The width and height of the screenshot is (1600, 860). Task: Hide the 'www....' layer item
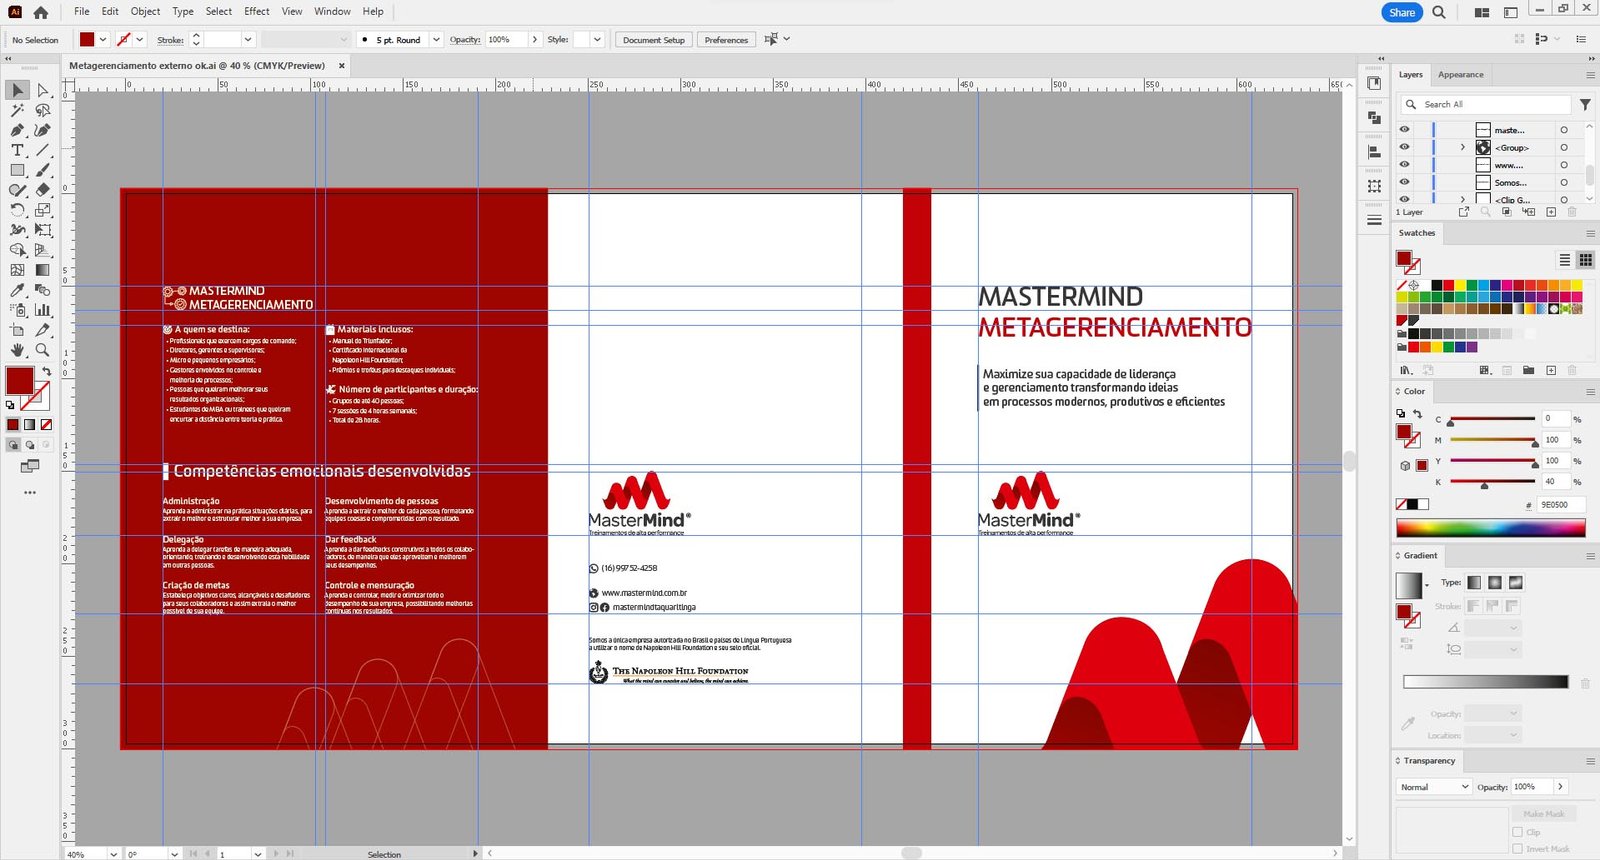tap(1404, 164)
